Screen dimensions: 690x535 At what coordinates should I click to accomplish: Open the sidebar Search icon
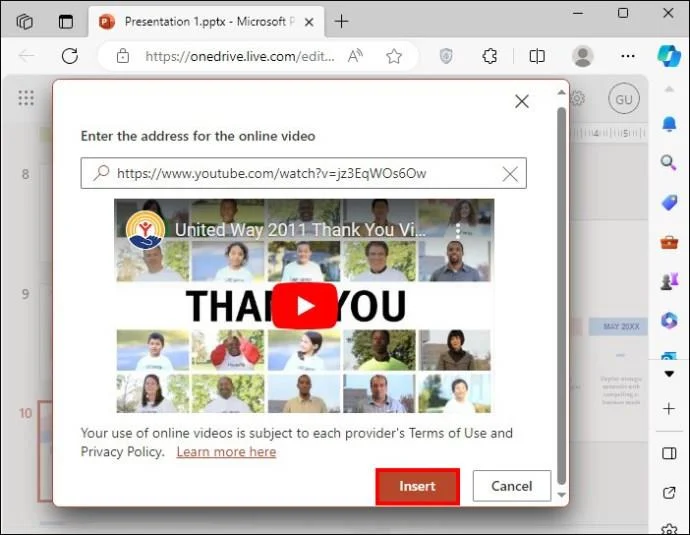pos(668,163)
